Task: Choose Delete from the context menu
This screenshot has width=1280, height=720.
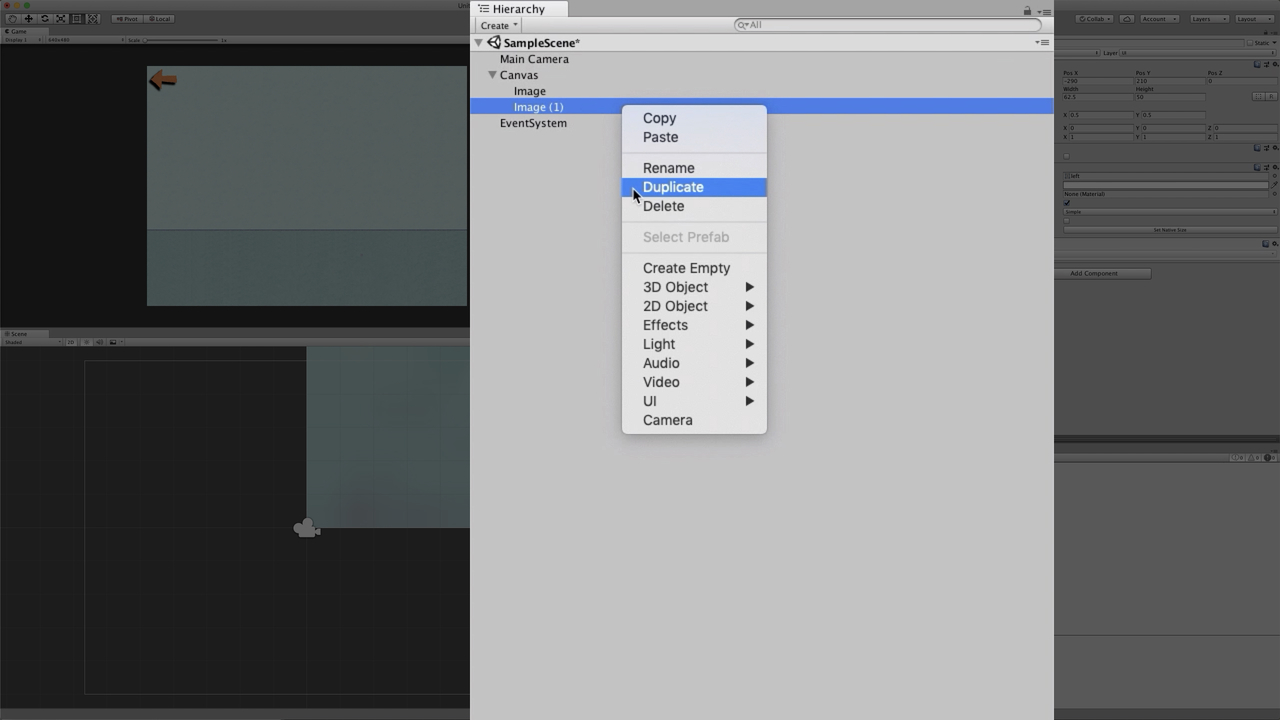Action: coord(664,206)
